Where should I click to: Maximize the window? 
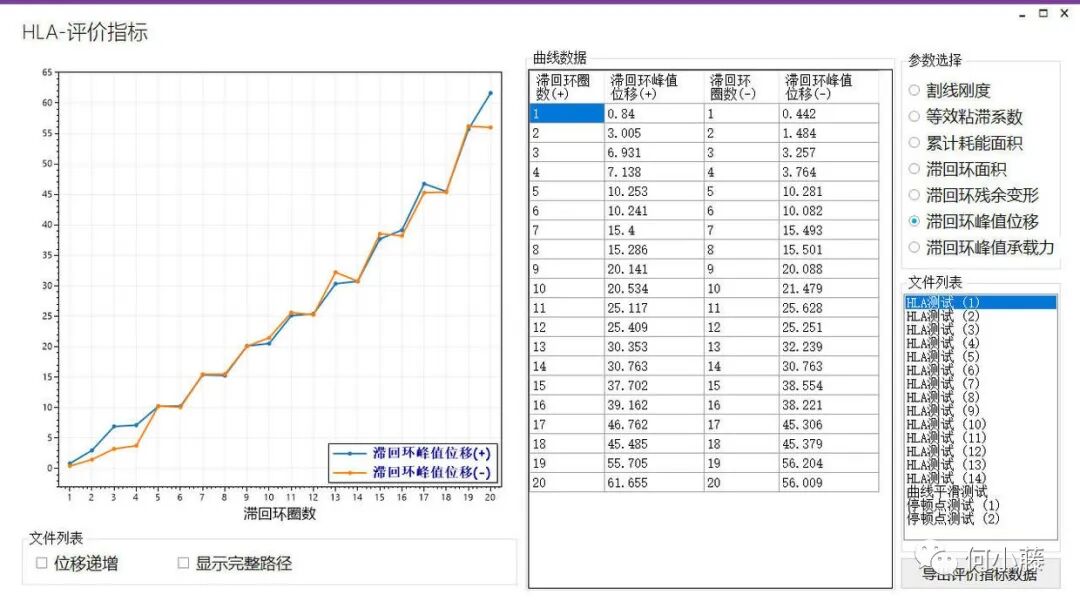[x=1043, y=13]
